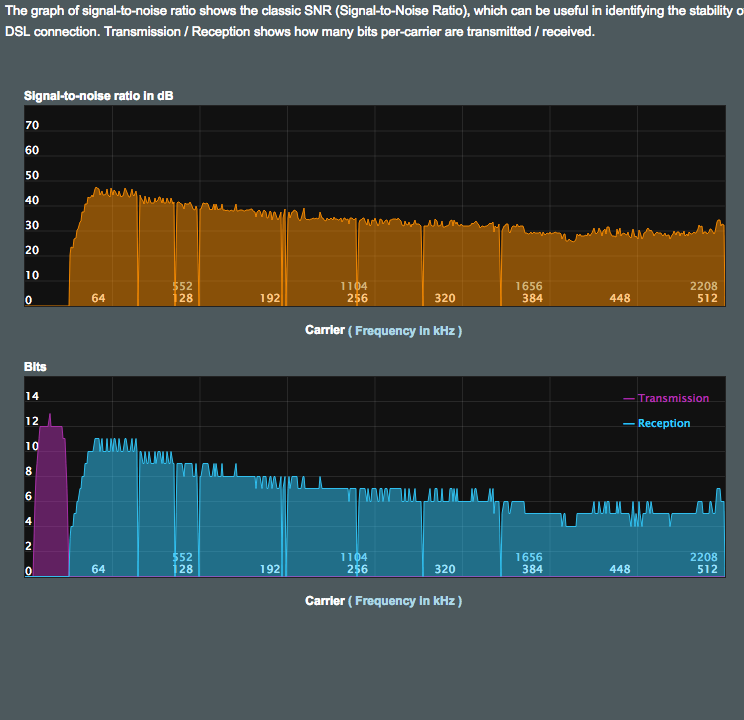This screenshot has width=744, height=720.
Task: Click the Reception legend label
Action: coord(664,423)
